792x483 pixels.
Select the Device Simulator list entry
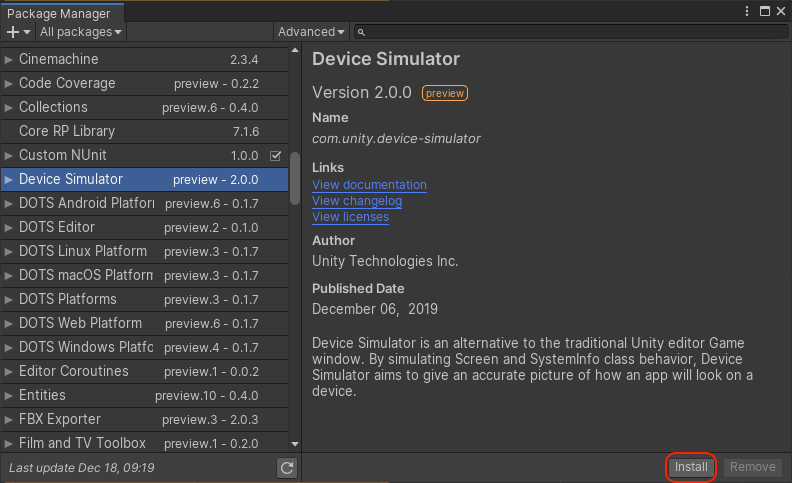point(144,179)
